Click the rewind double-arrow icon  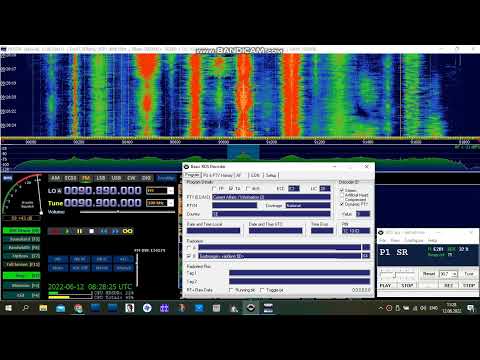tap(104, 231)
